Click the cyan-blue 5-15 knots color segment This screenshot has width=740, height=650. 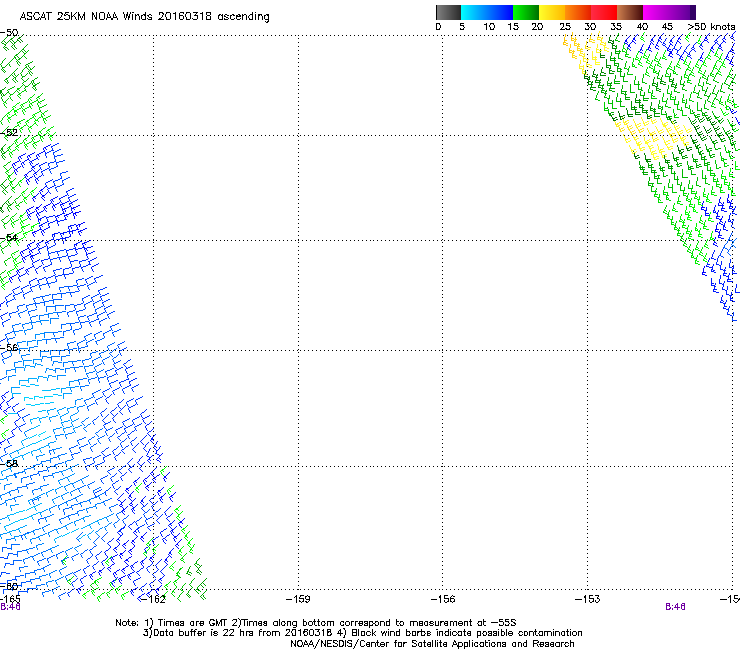tap(487, 12)
